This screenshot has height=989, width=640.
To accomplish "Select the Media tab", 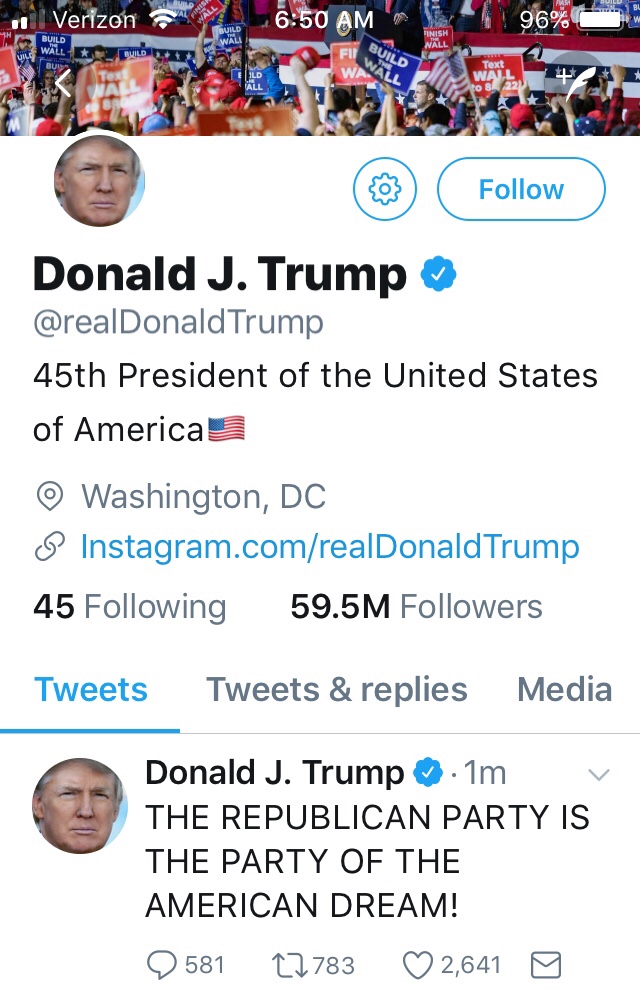I will [x=564, y=690].
